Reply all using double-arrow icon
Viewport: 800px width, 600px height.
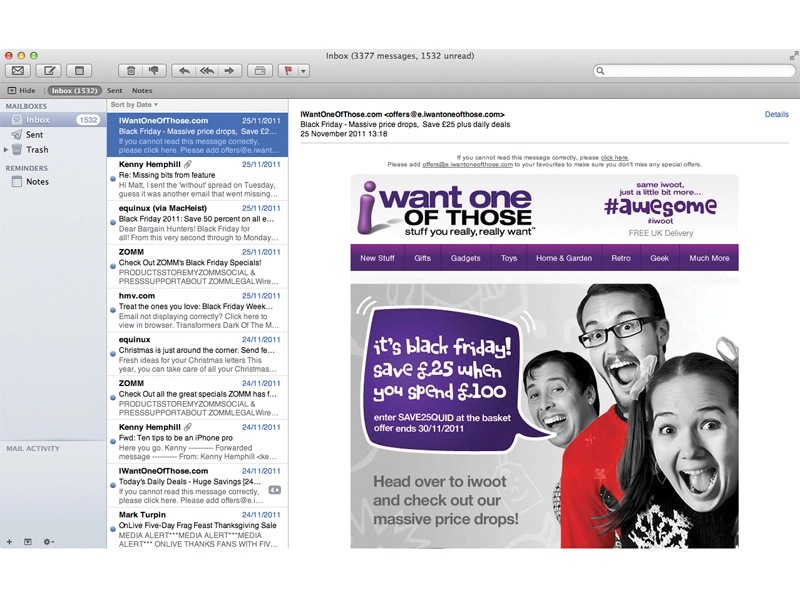click(207, 71)
